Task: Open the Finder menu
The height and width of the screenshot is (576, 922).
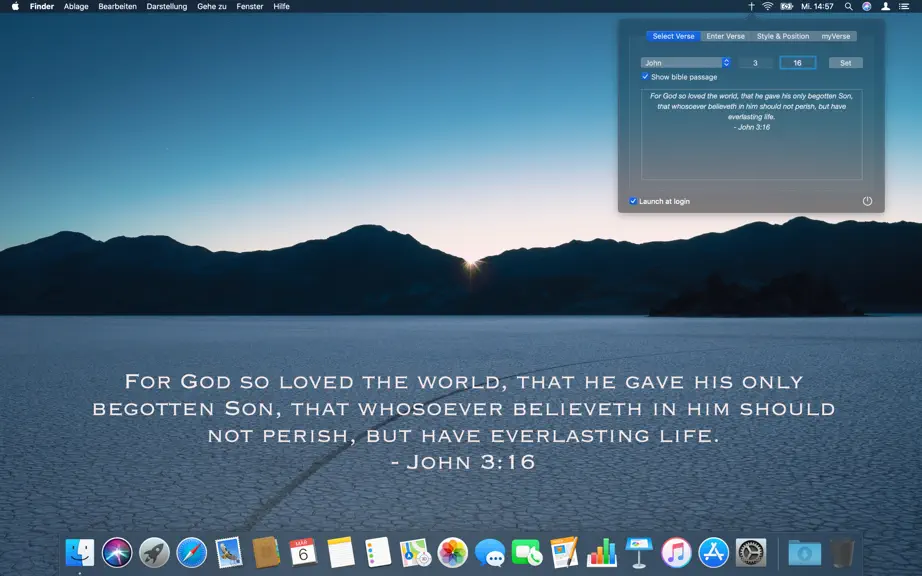Action: (x=42, y=6)
